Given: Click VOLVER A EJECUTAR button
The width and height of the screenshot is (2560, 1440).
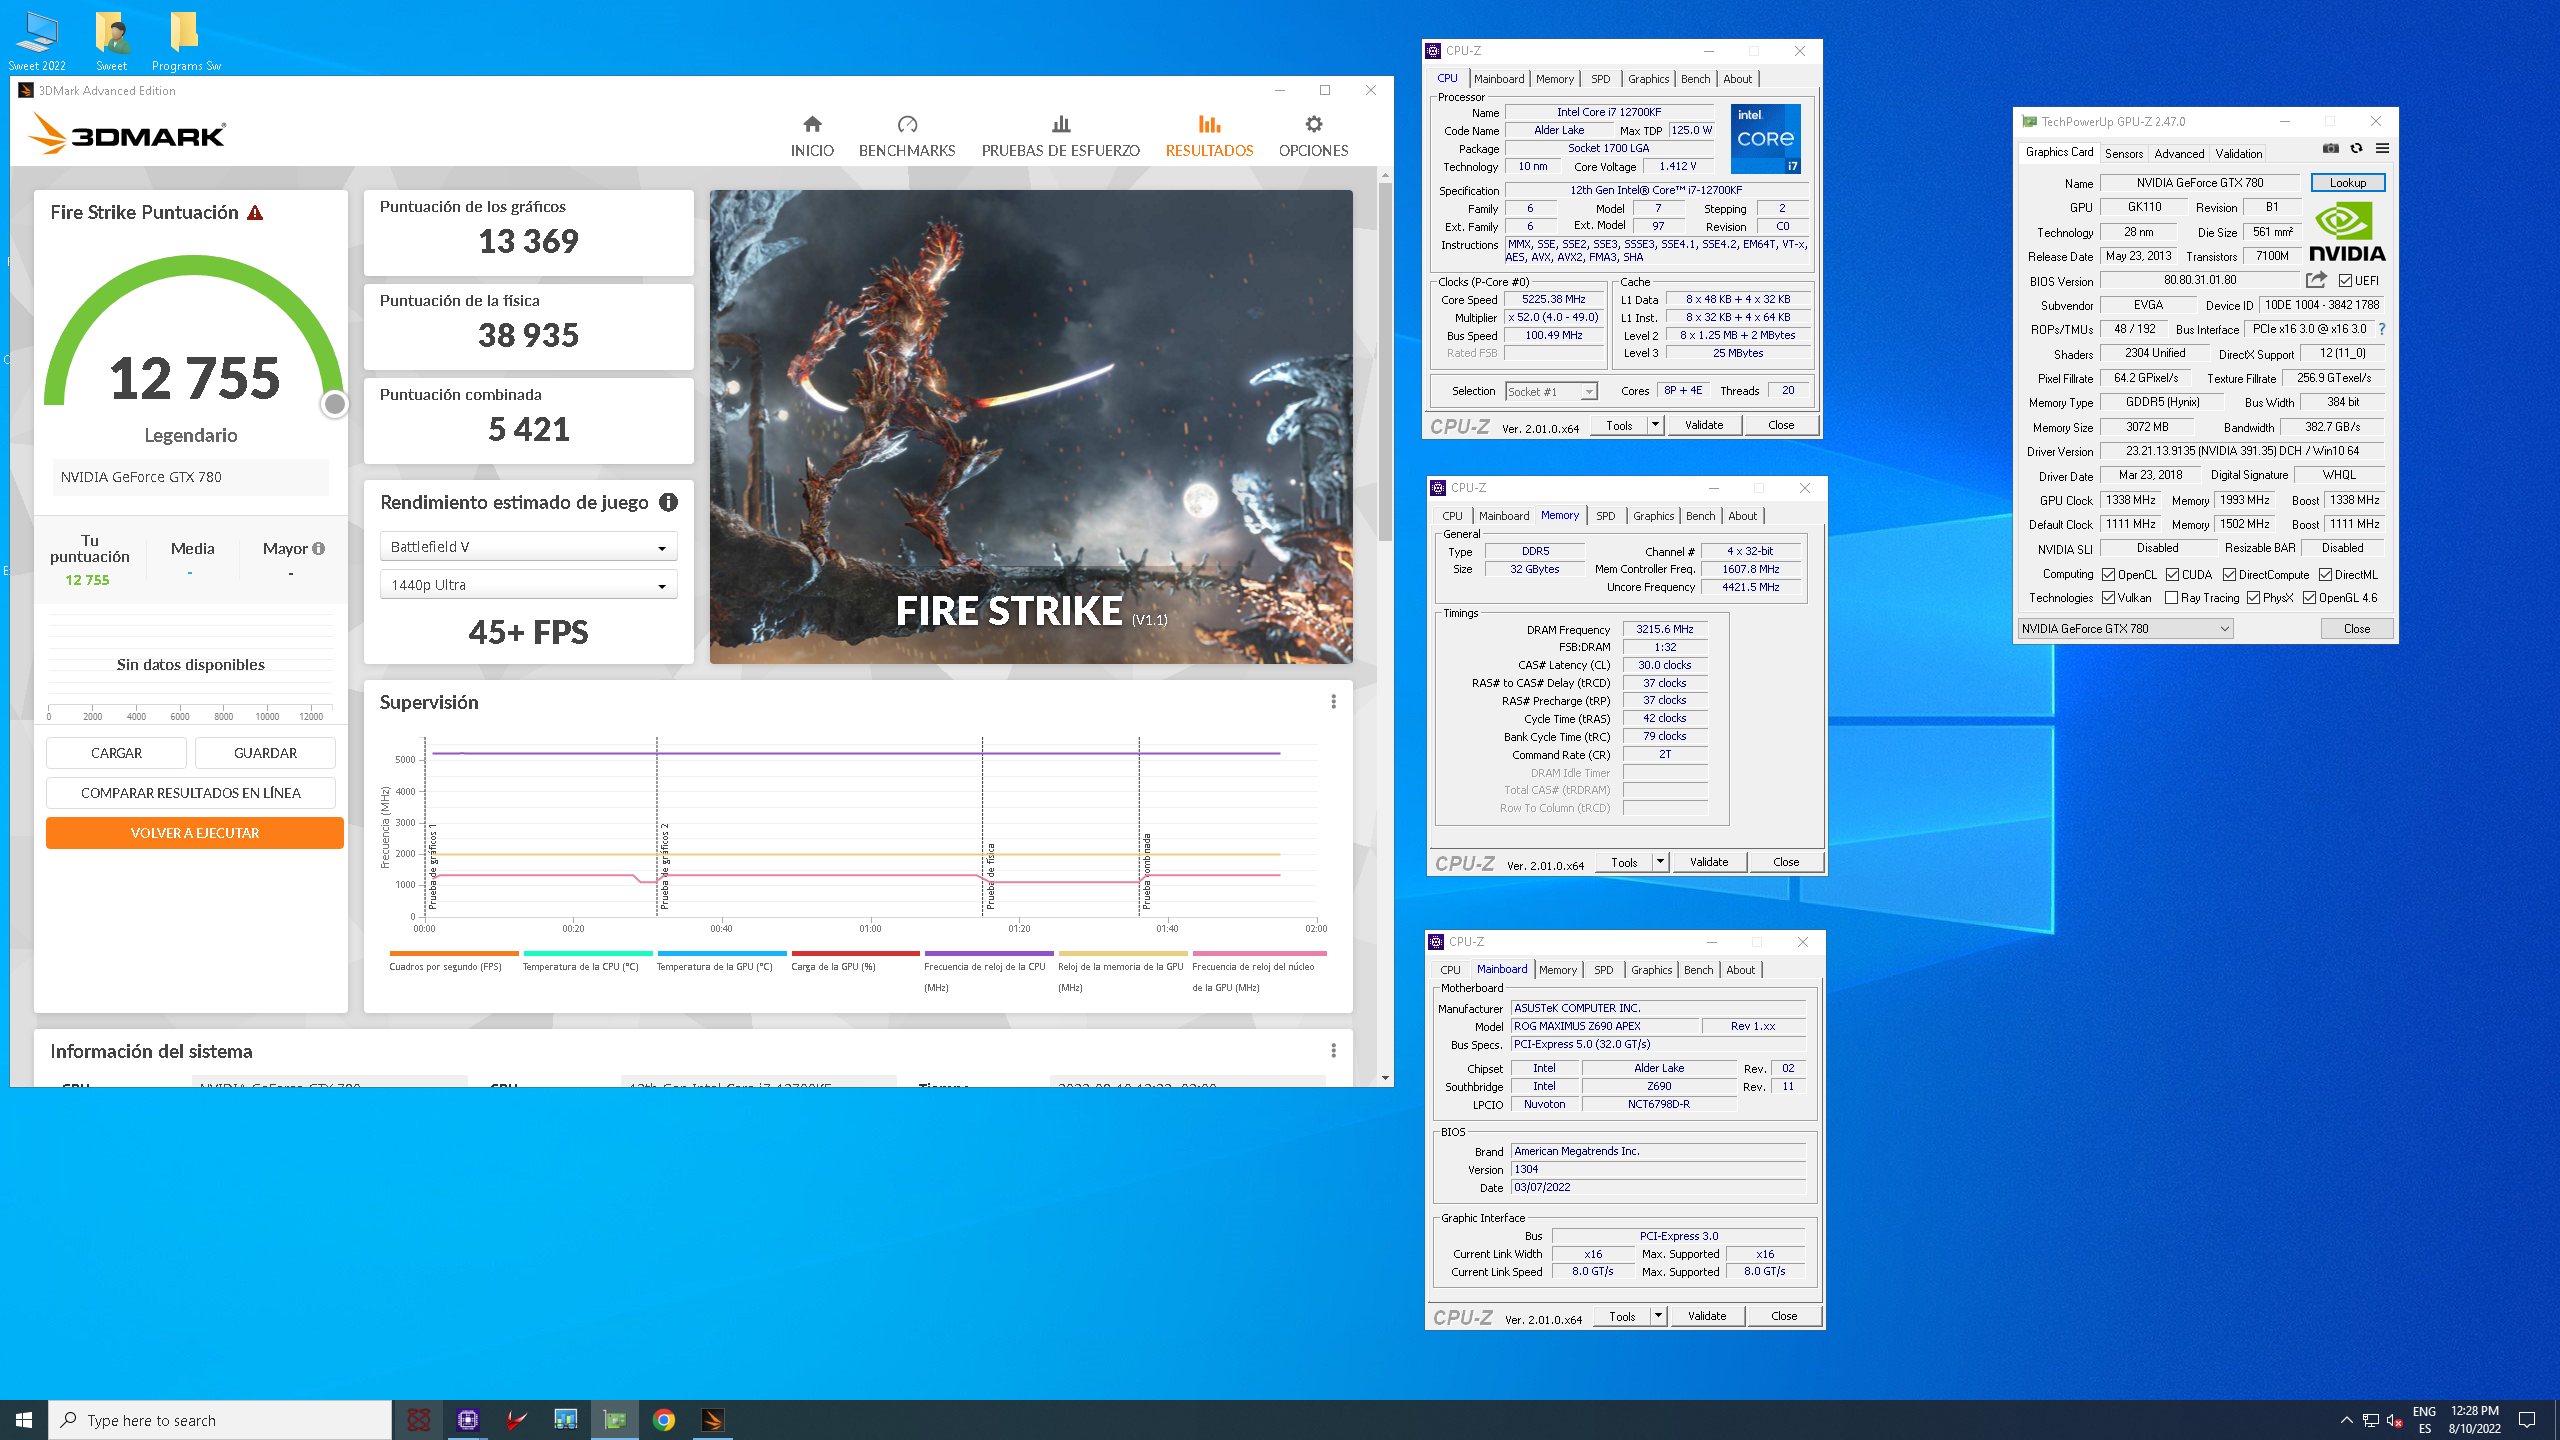Looking at the screenshot, I should click(195, 833).
